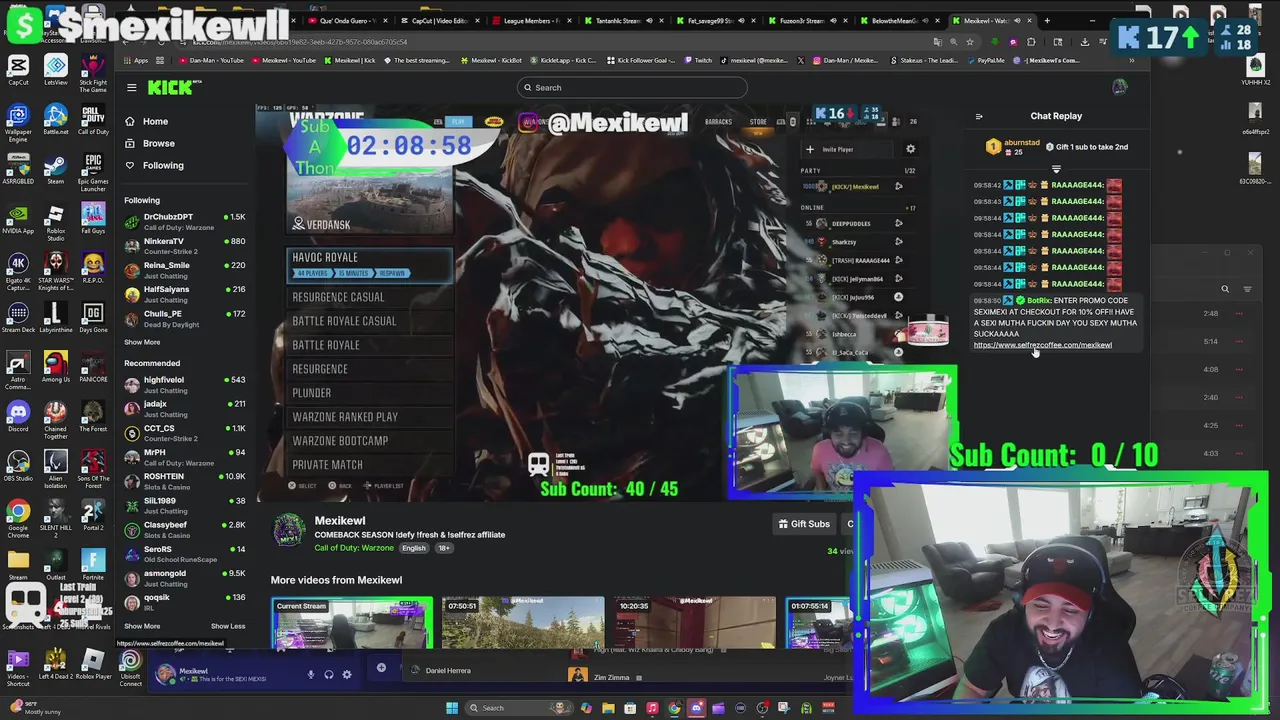The width and height of the screenshot is (1280, 720).
Task: Open the Current Stream video thumbnail
Action: tap(352, 623)
